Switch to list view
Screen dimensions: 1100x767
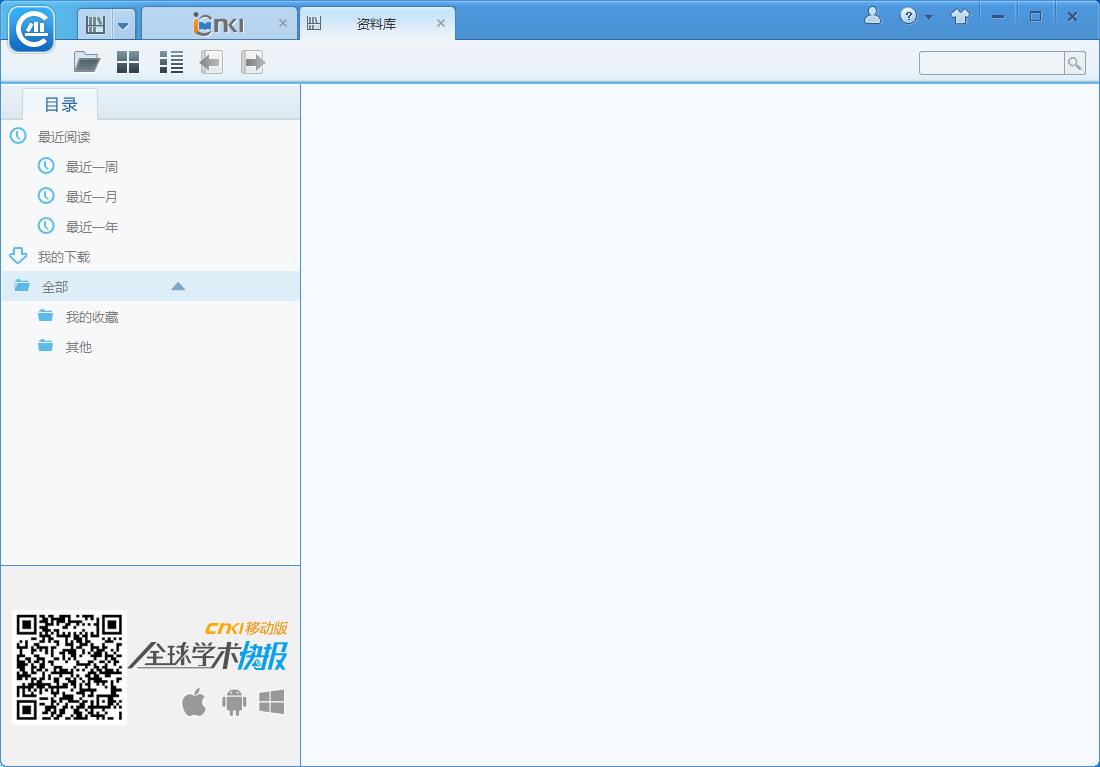click(x=171, y=62)
